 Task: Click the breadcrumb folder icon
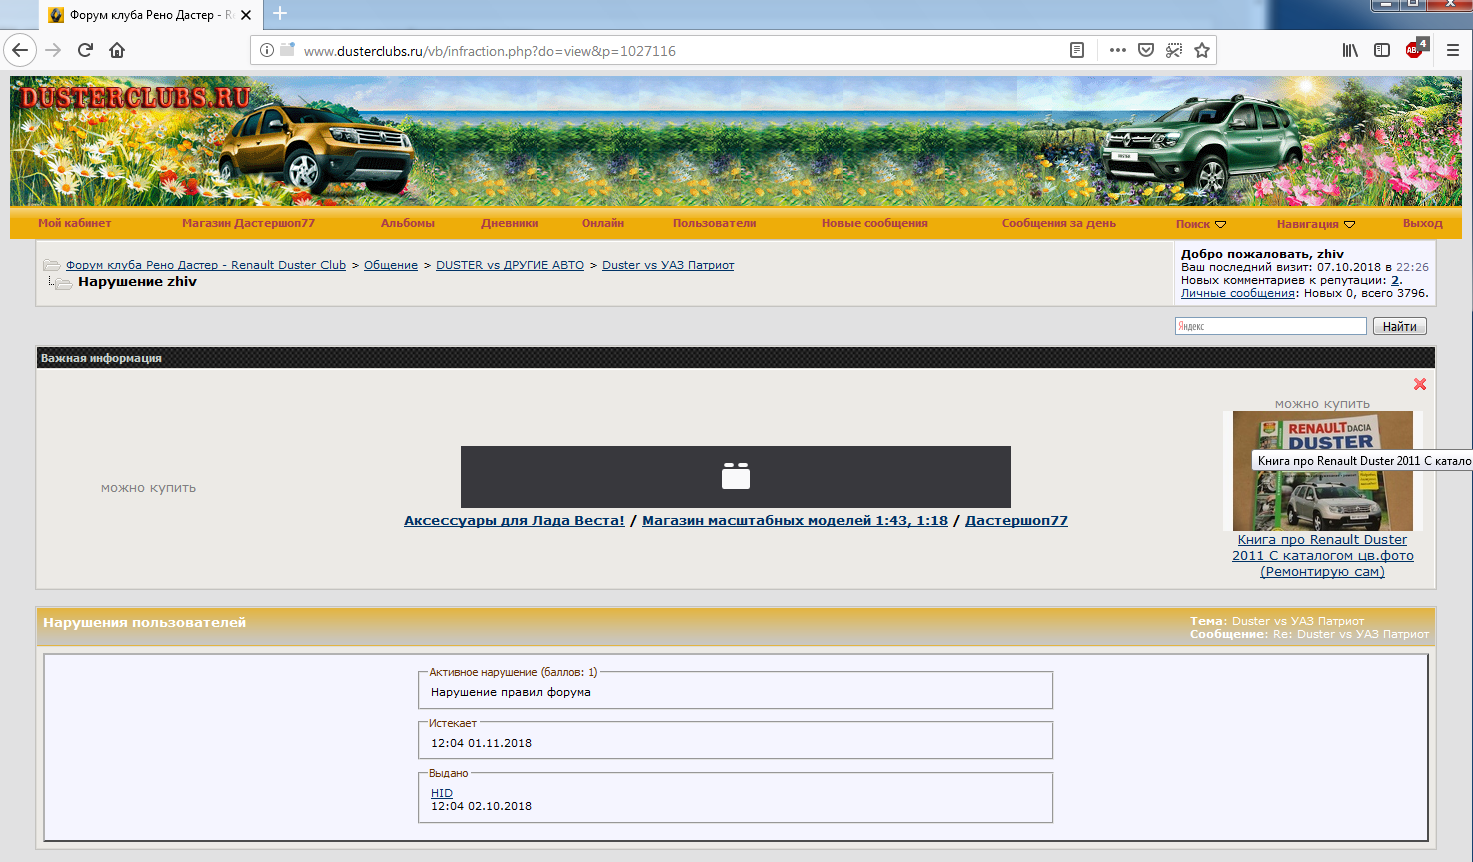52,265
